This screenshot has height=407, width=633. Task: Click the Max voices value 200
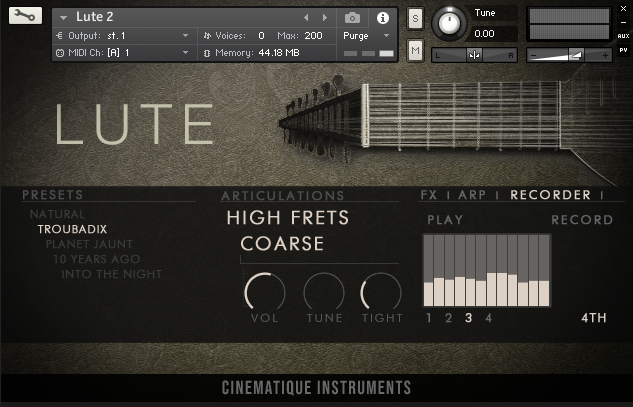[x=313, y=36]
